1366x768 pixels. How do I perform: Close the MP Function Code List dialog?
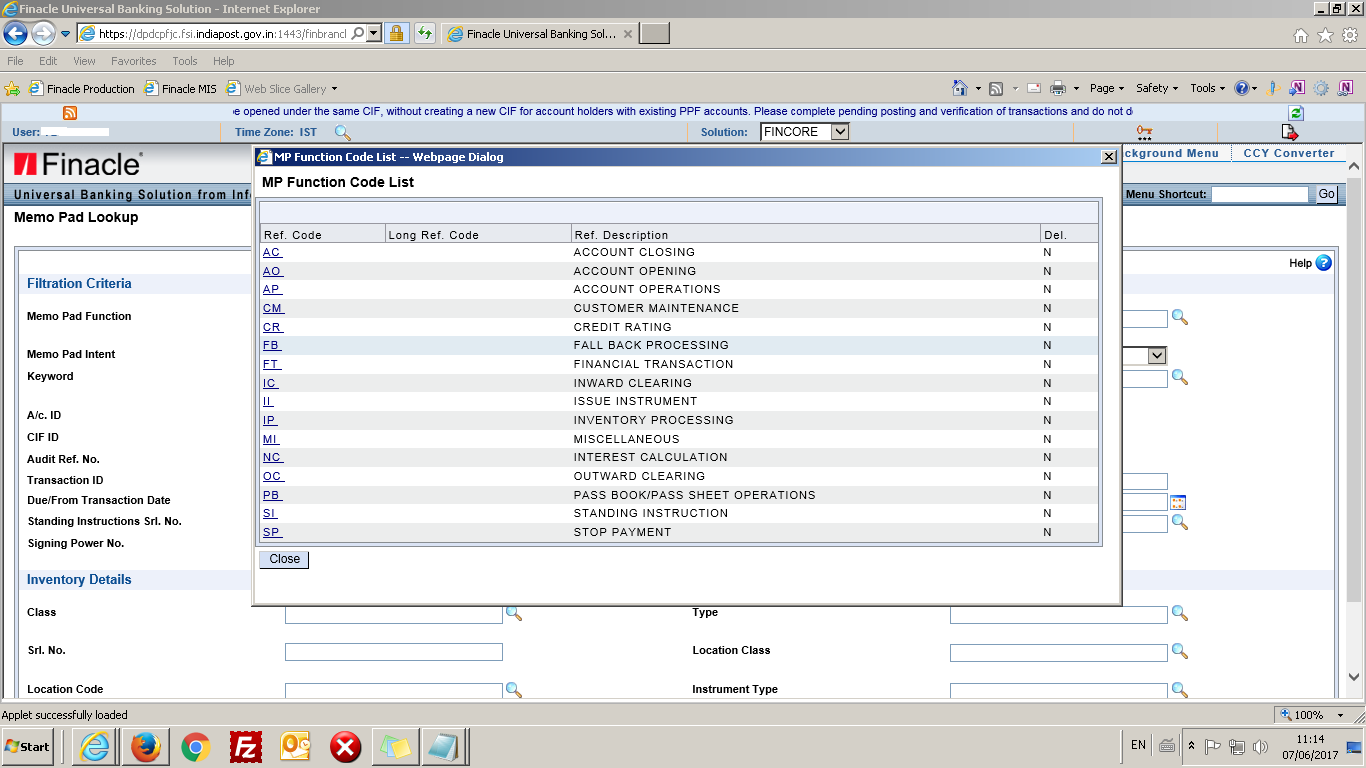pos(1109,157)
